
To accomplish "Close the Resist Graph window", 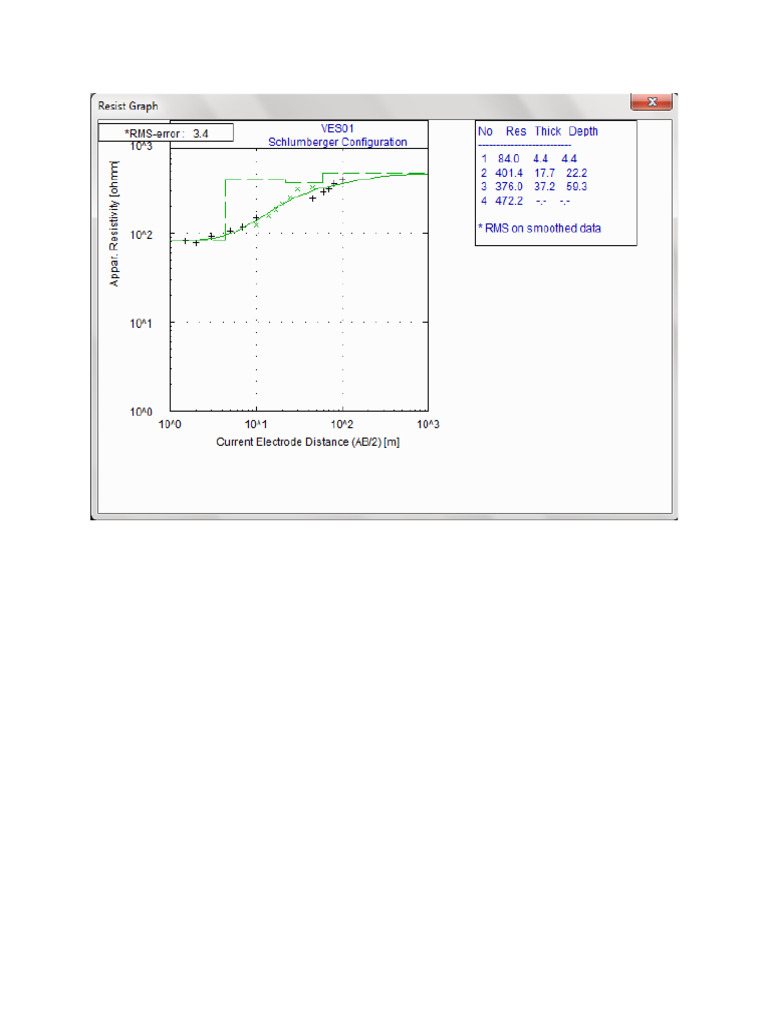I will point(651,102).
